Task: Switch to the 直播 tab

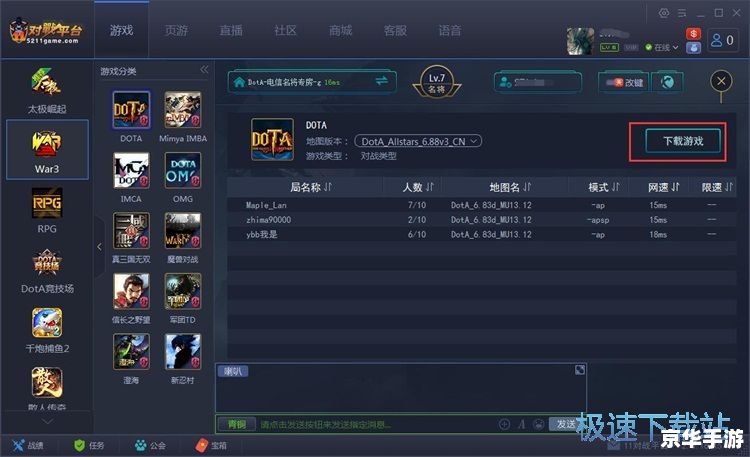Action: click(x=231, y=30)
